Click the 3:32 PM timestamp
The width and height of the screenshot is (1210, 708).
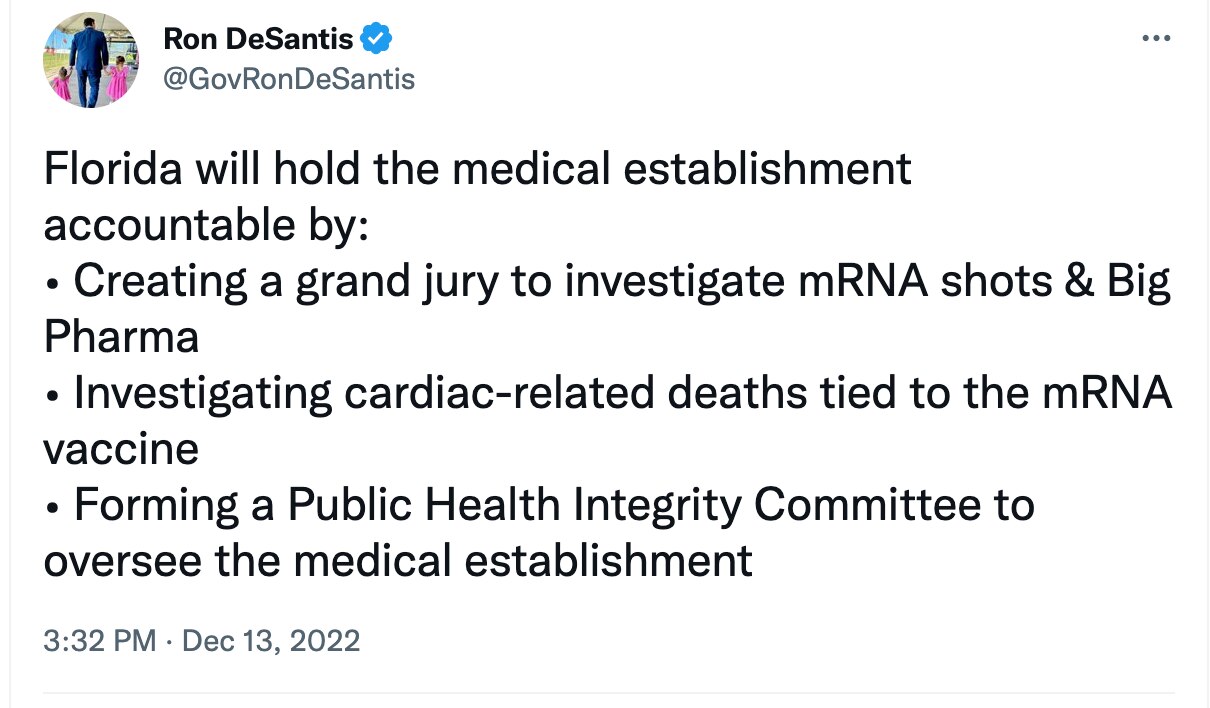click(100, 640)
